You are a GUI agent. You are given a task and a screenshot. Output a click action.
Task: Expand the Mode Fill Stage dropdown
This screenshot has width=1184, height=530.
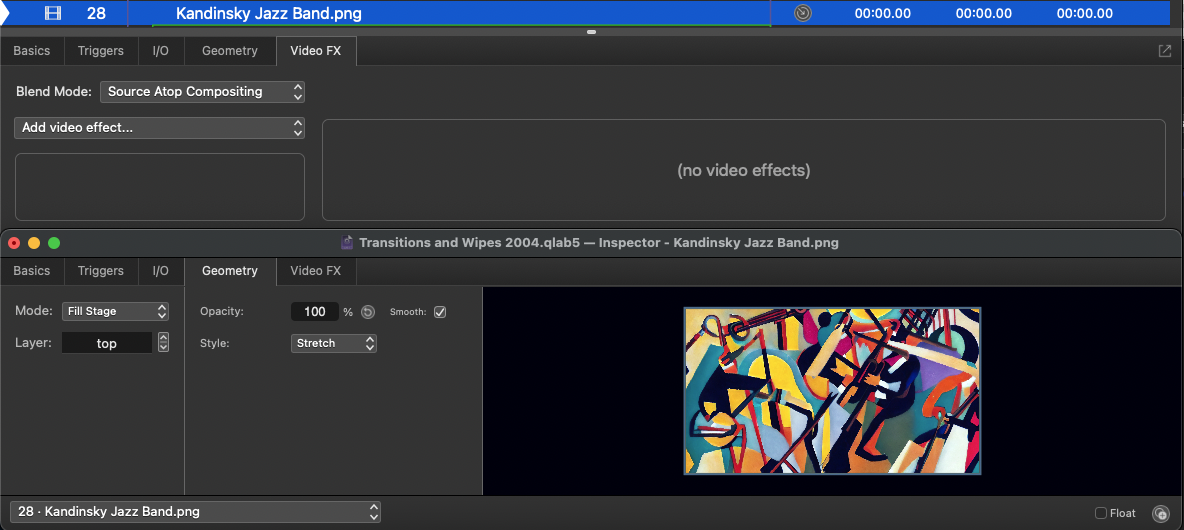click(115, 311)
